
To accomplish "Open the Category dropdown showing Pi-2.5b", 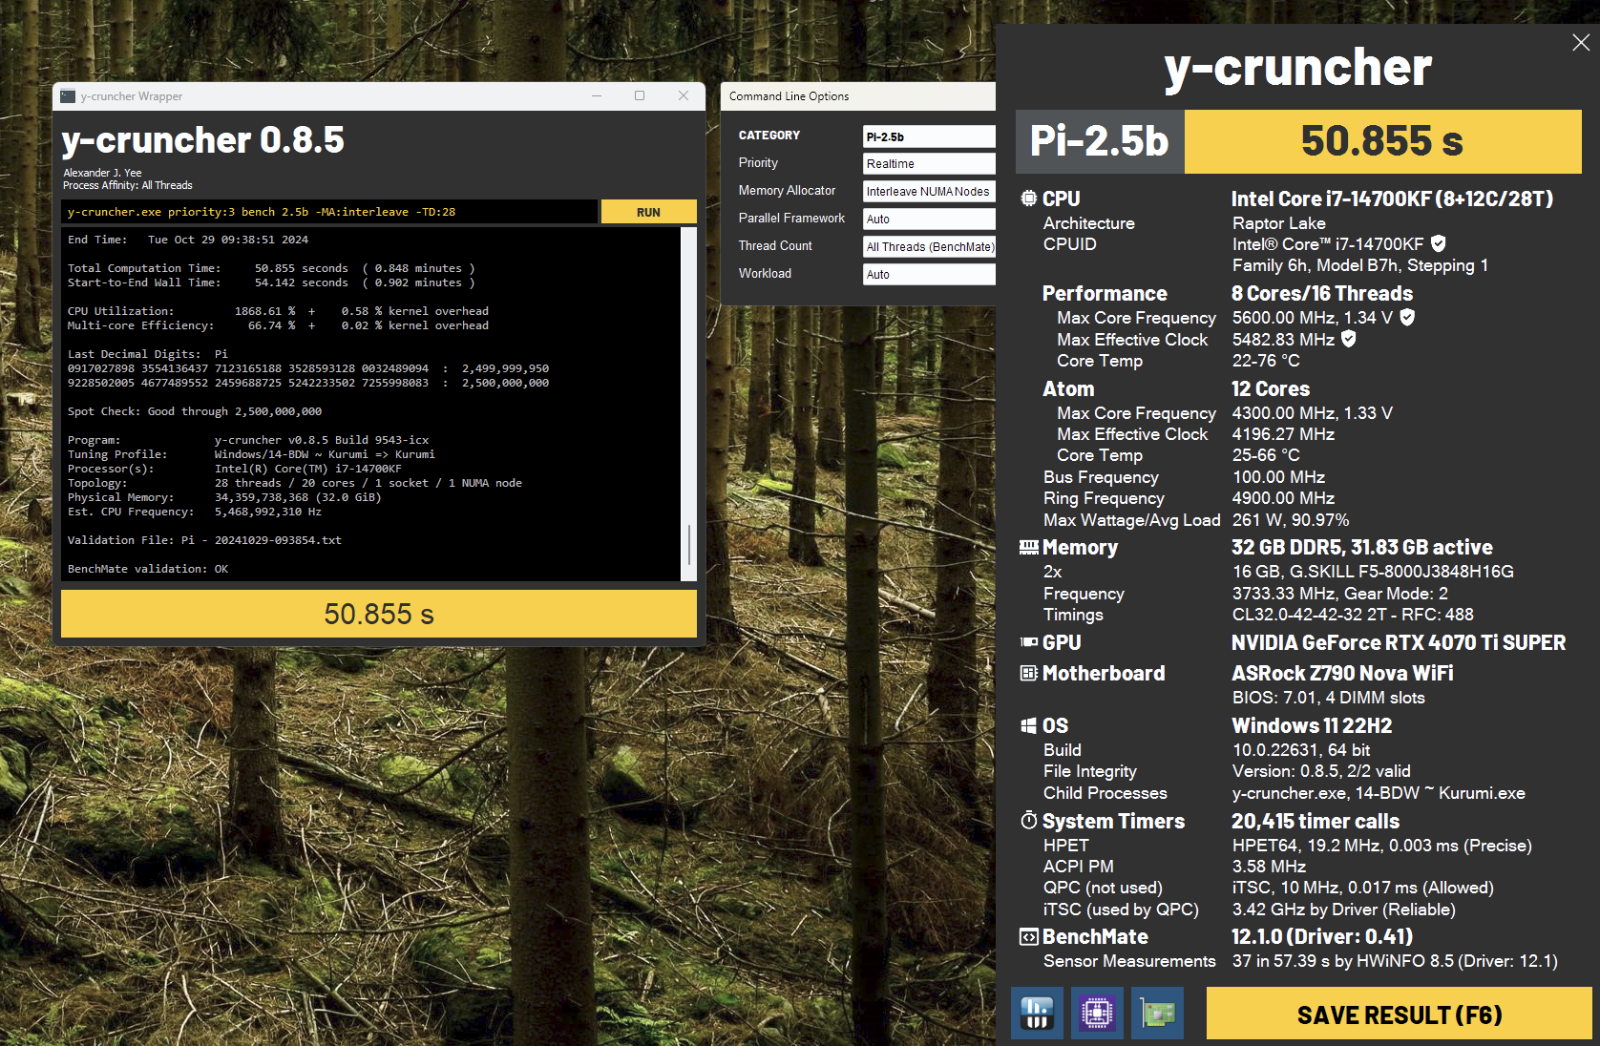I will coord(929,136).
